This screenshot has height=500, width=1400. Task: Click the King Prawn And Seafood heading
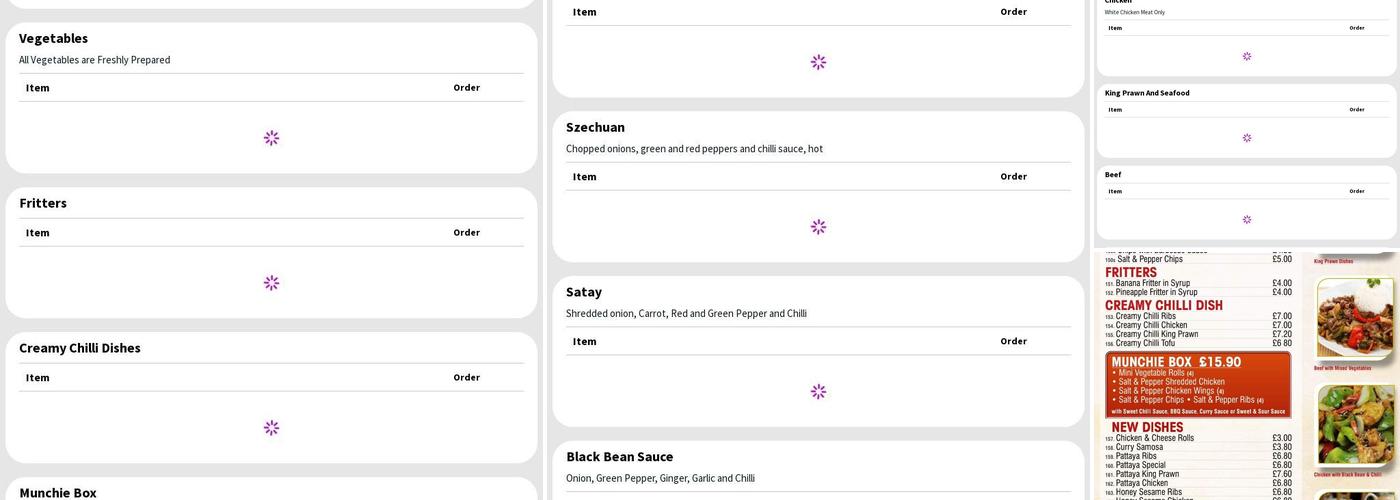coord(1147,93)
